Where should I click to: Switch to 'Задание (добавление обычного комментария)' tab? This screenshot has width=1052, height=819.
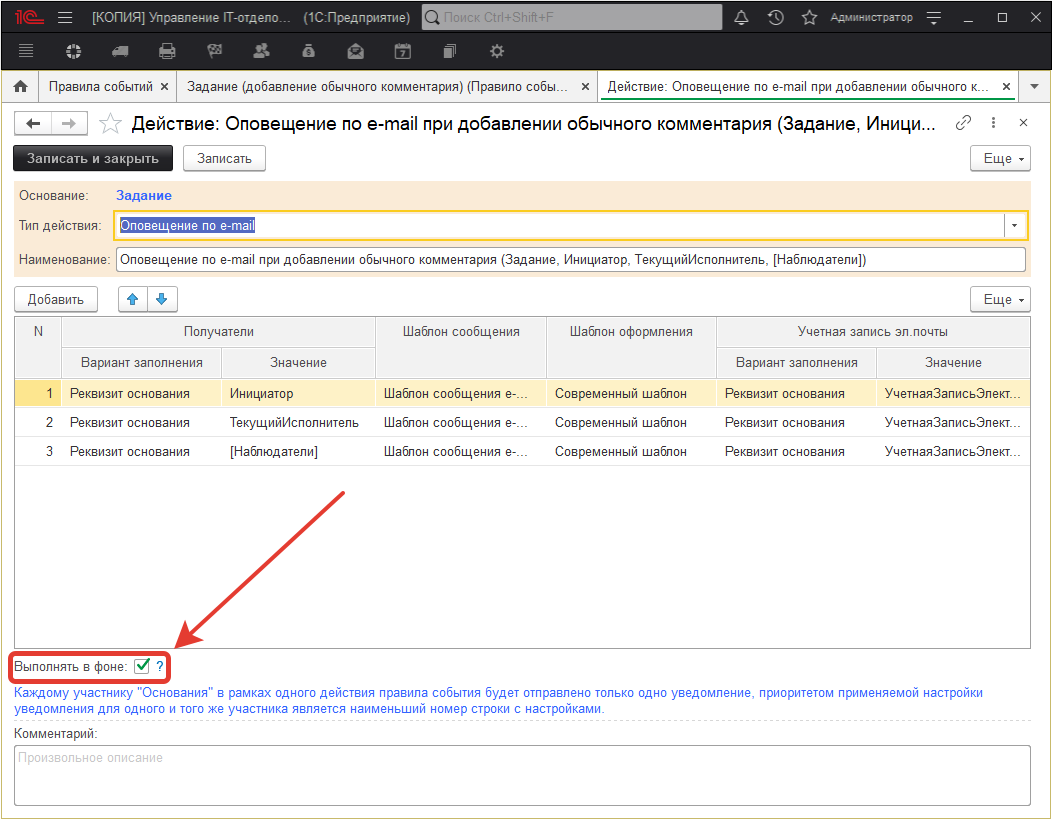[x=376, y=87]
